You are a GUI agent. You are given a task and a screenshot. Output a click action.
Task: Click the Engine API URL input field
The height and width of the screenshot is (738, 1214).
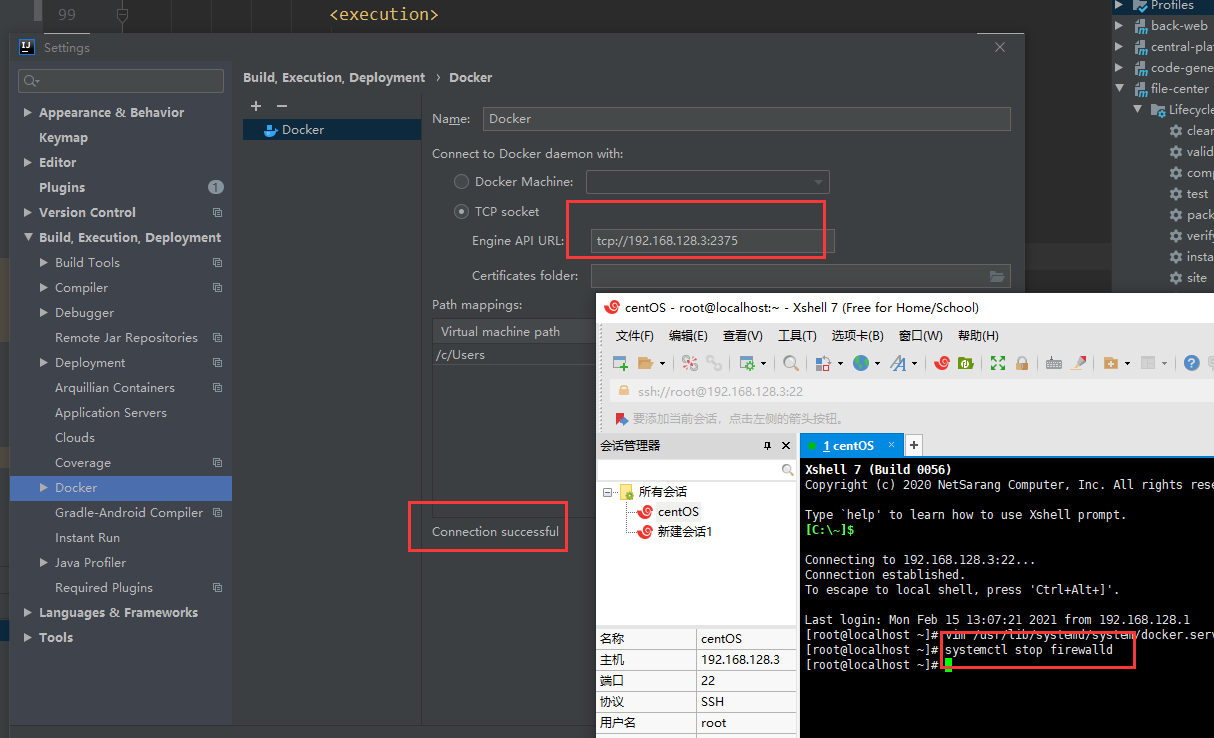tap(712, 241)
